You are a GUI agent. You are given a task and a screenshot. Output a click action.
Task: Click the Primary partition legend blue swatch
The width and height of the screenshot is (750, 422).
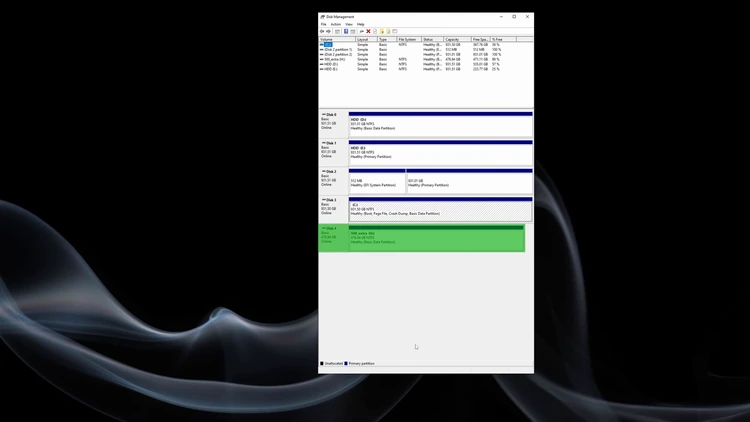[x=346, y=364]
